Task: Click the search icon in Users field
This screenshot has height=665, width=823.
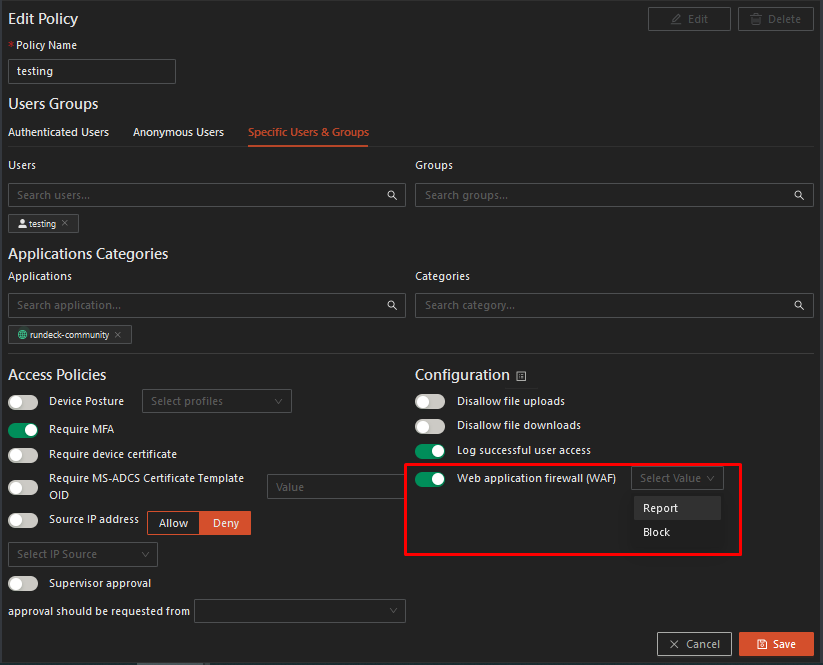Action: (x=392, y=195)
